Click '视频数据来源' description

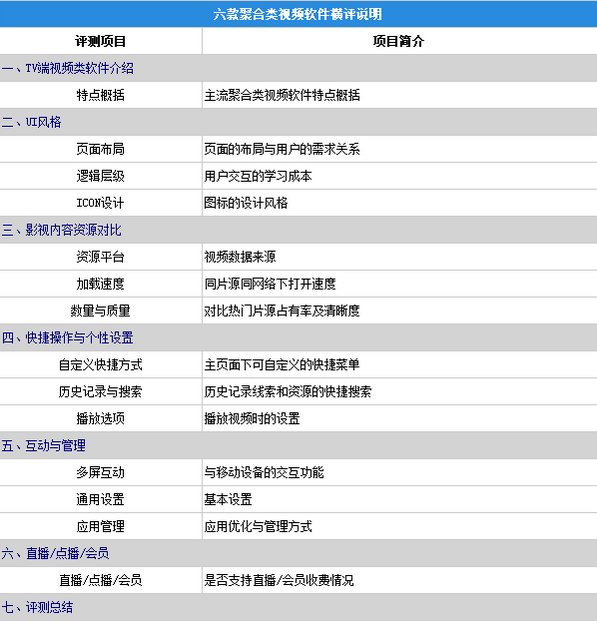click(x=240, y=257)
